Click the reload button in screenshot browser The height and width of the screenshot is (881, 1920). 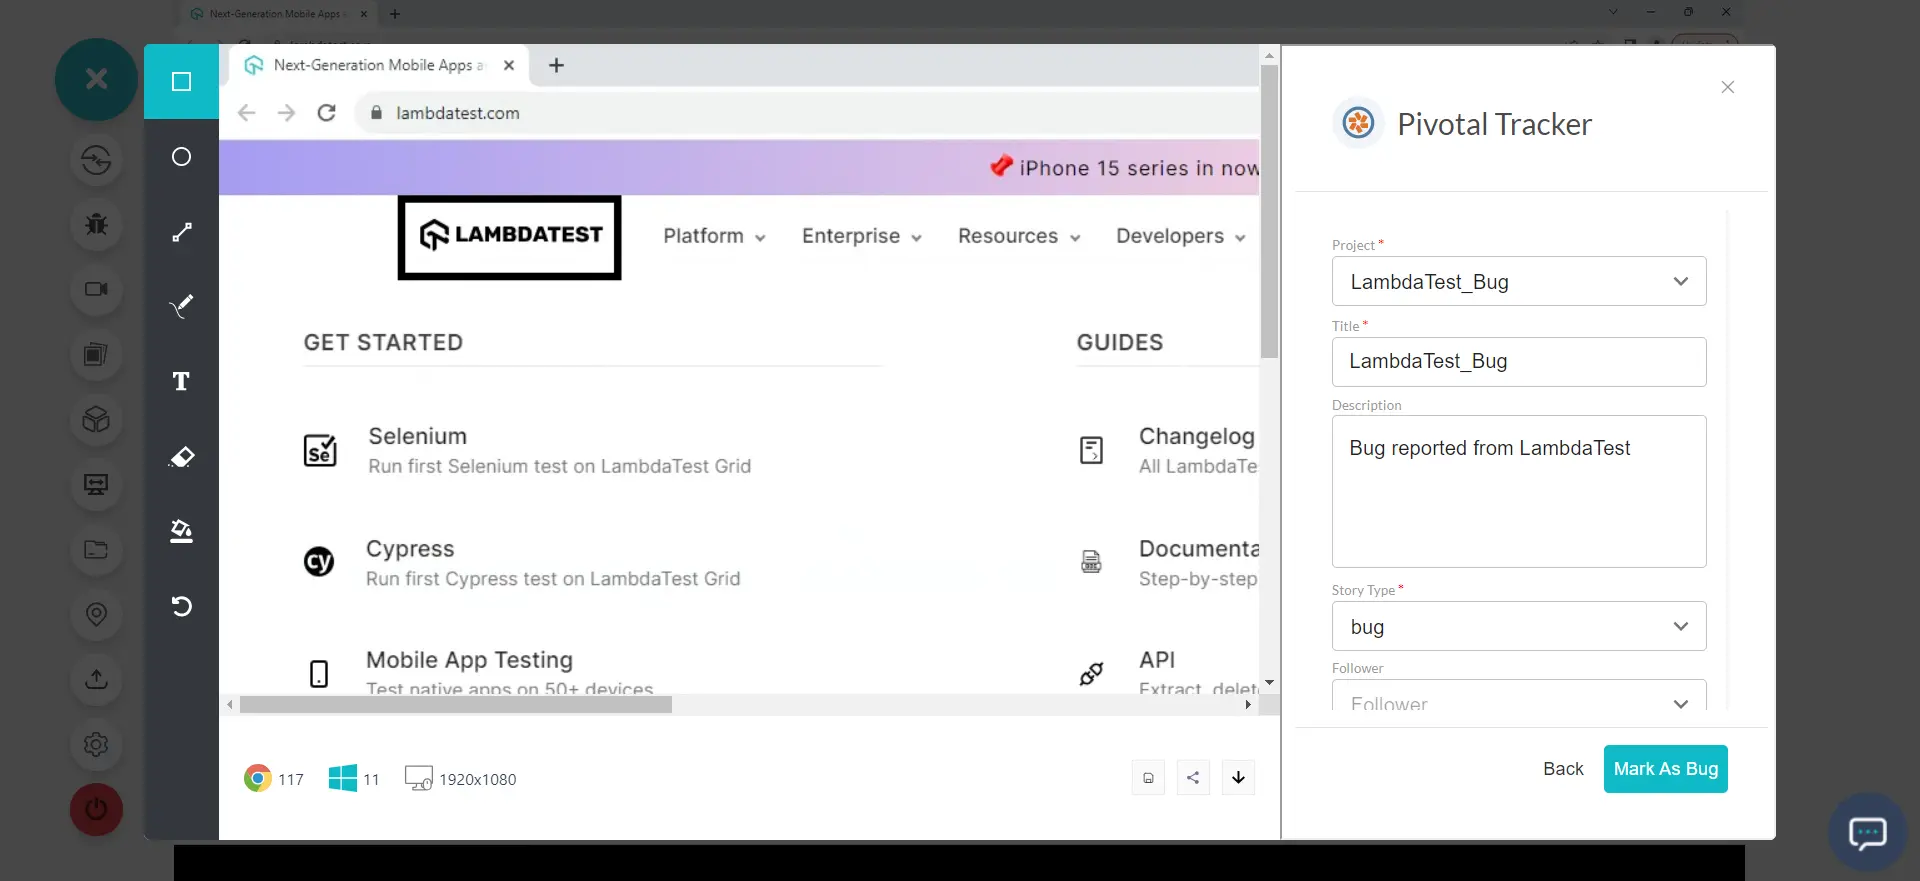tap(326, 113)
